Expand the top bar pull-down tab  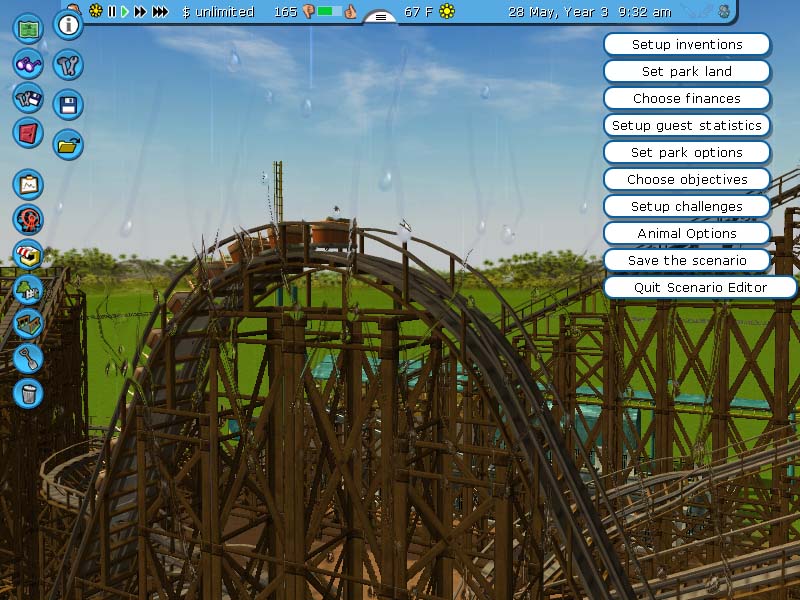tap(381, 17)
